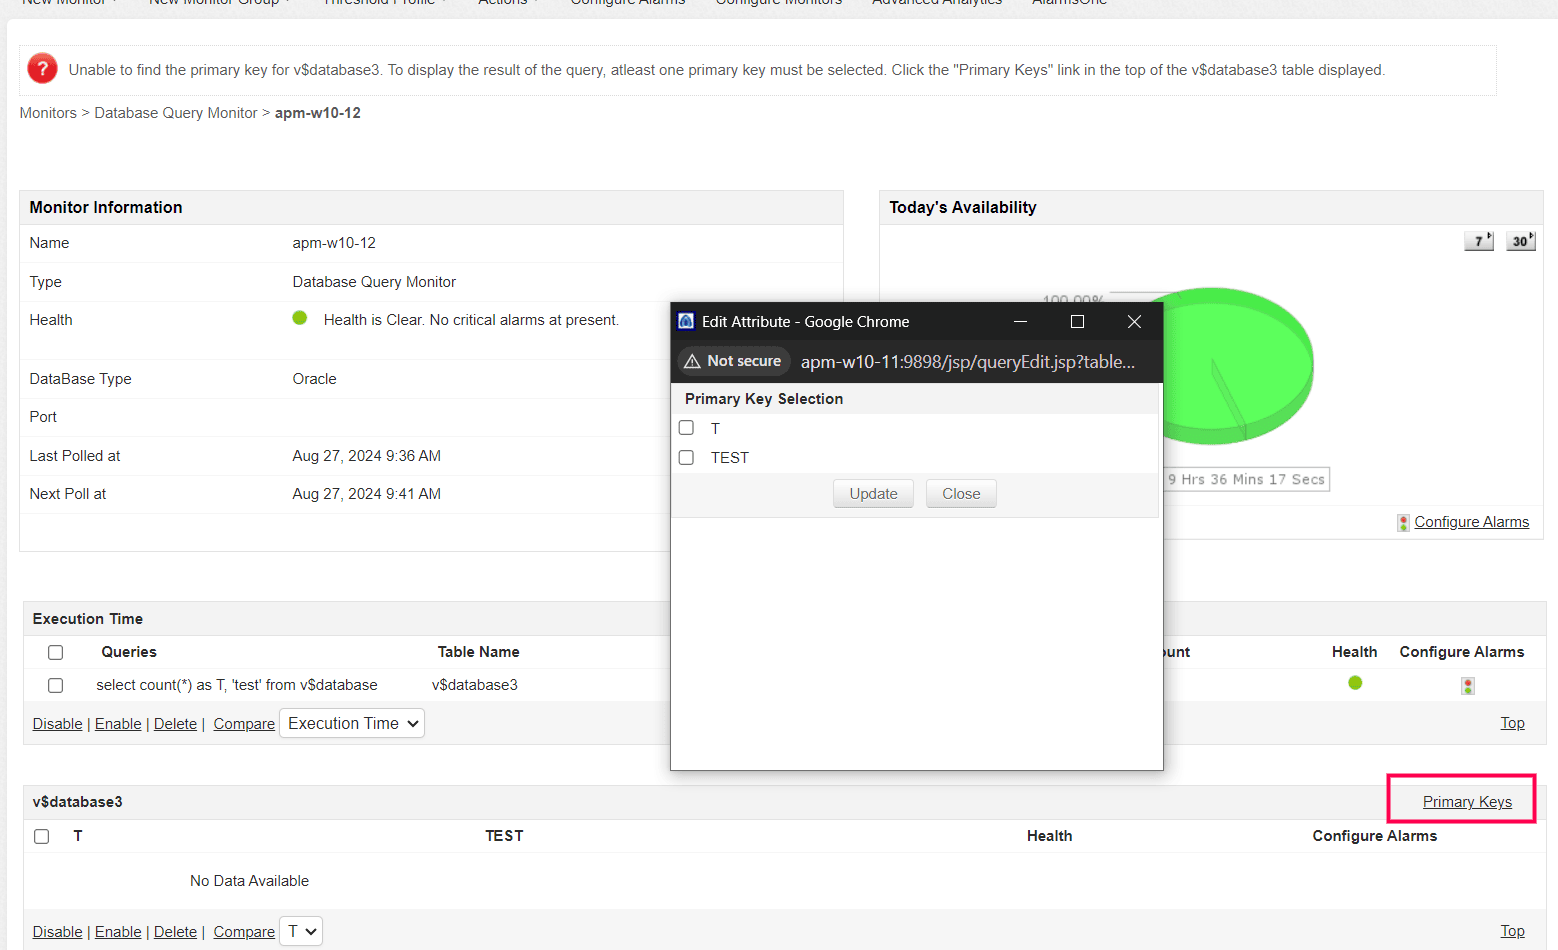Image resolution: width=1558 pixels, height=950 pixels.
Task: Click Update in Primary Key Selection
Action: [x=873, y=494]
